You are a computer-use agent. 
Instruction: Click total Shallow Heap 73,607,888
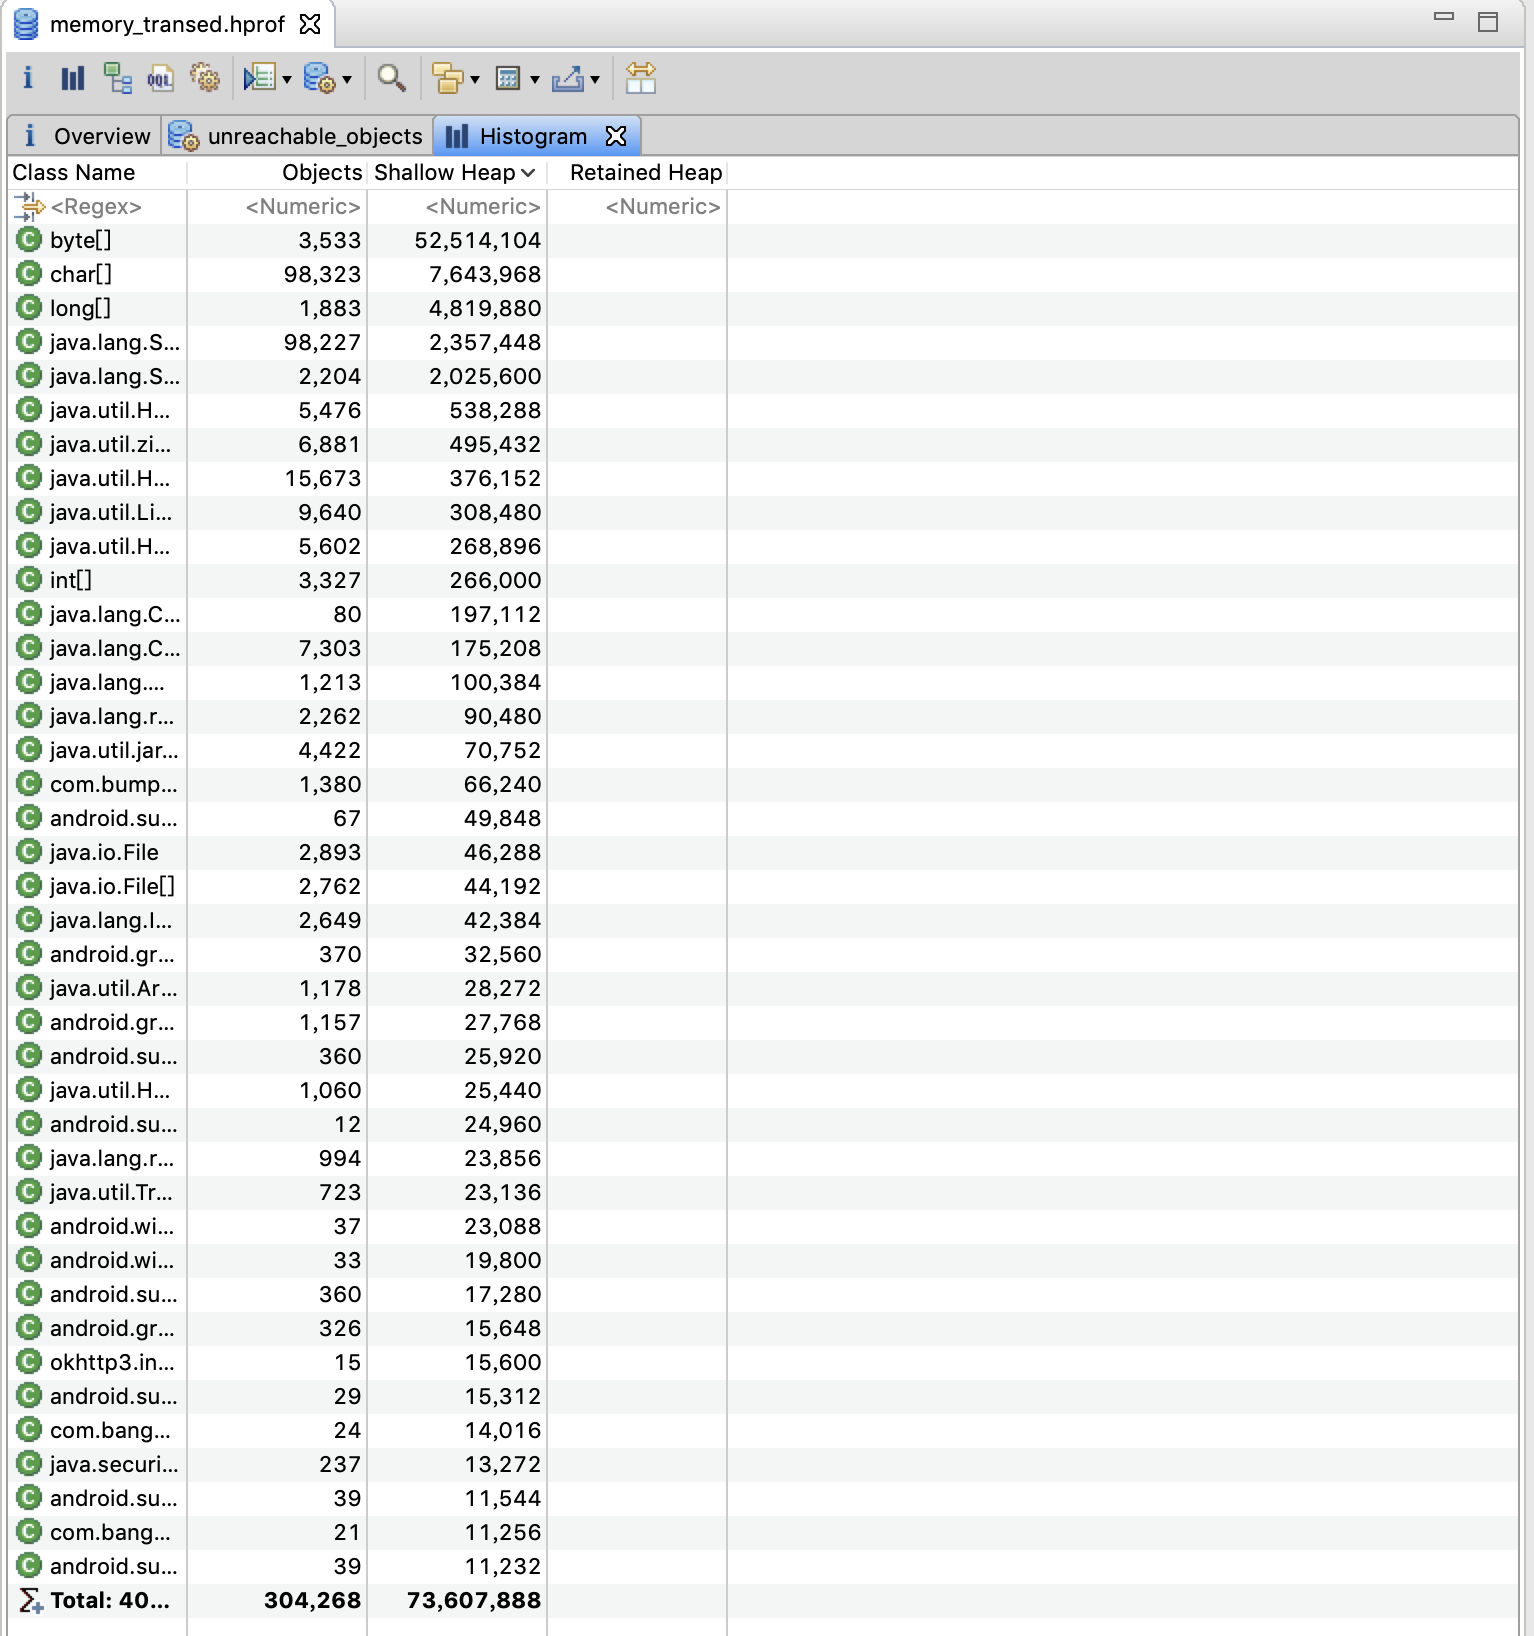coord(474,1600)
